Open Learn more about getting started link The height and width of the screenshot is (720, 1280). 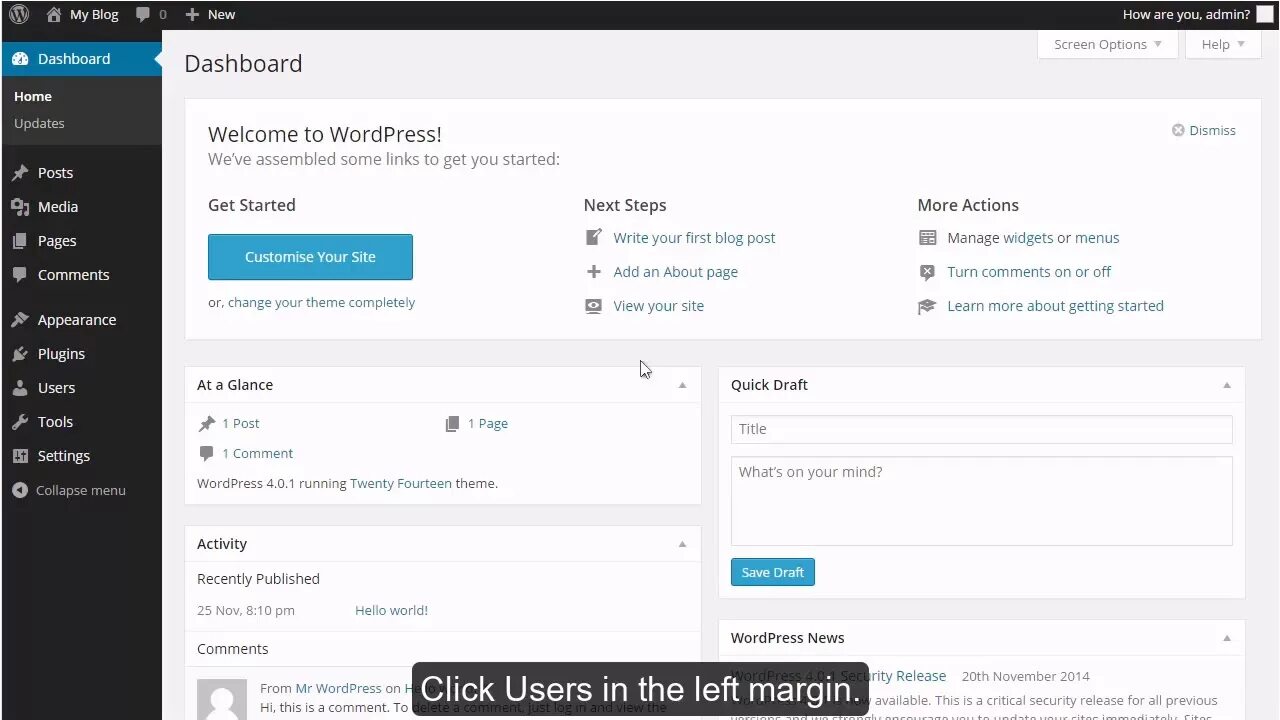[1055, 306]
